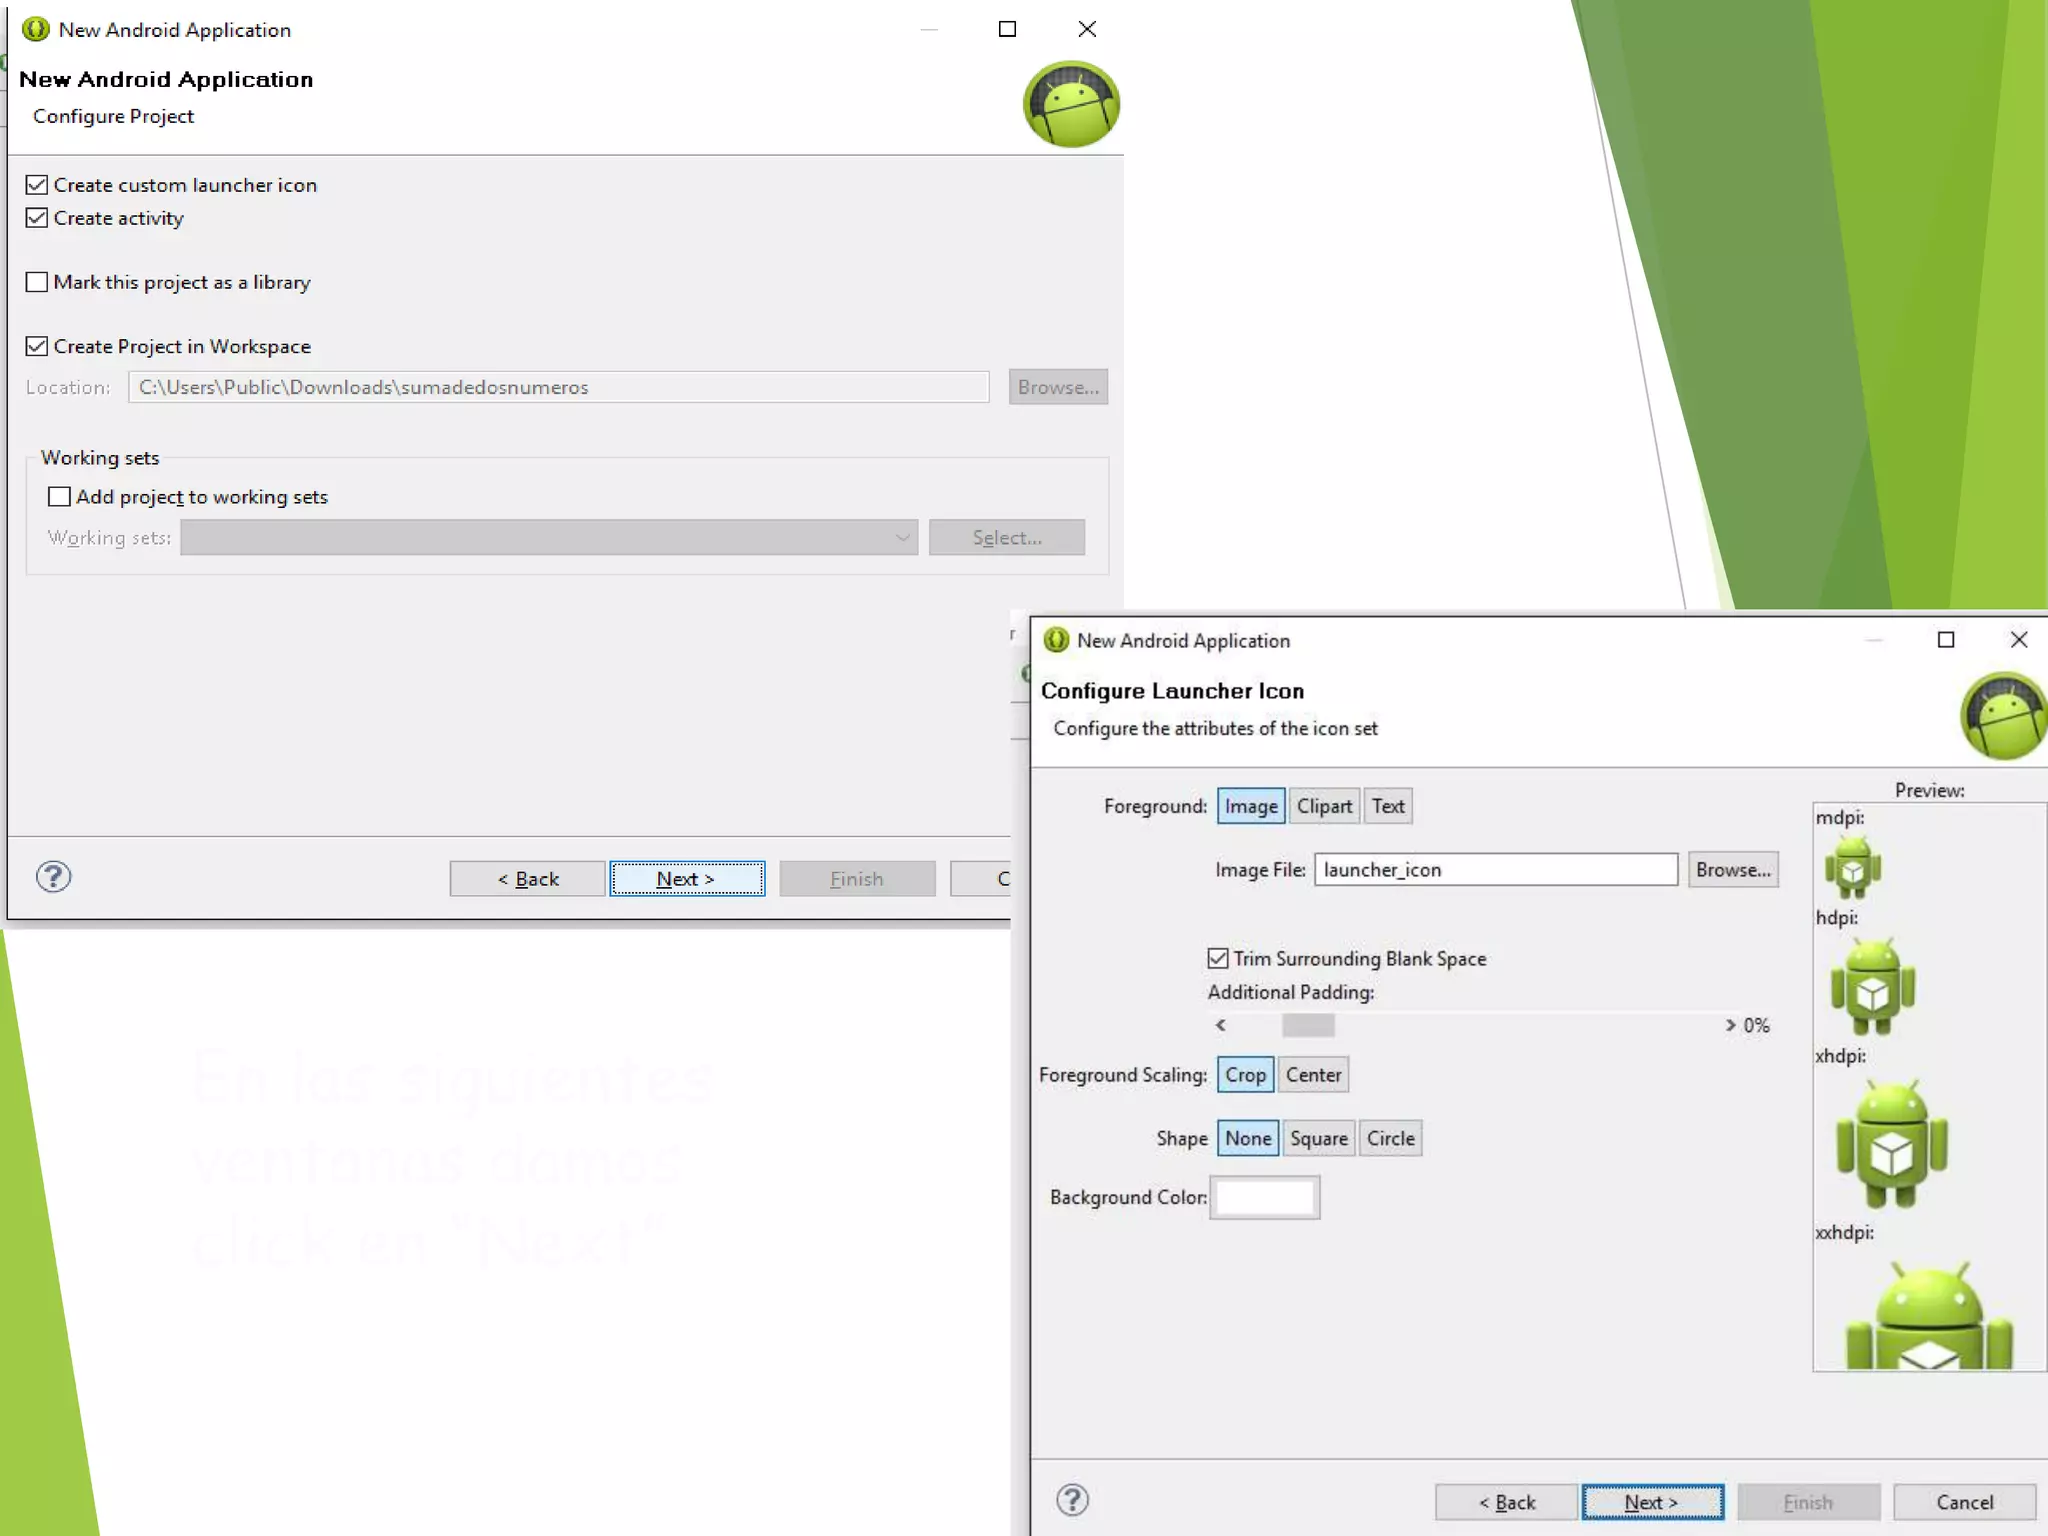Click help icon in Configure Project dialog
The width and height of the screenshot is (2048, 1536).
[x=54, y=877]
